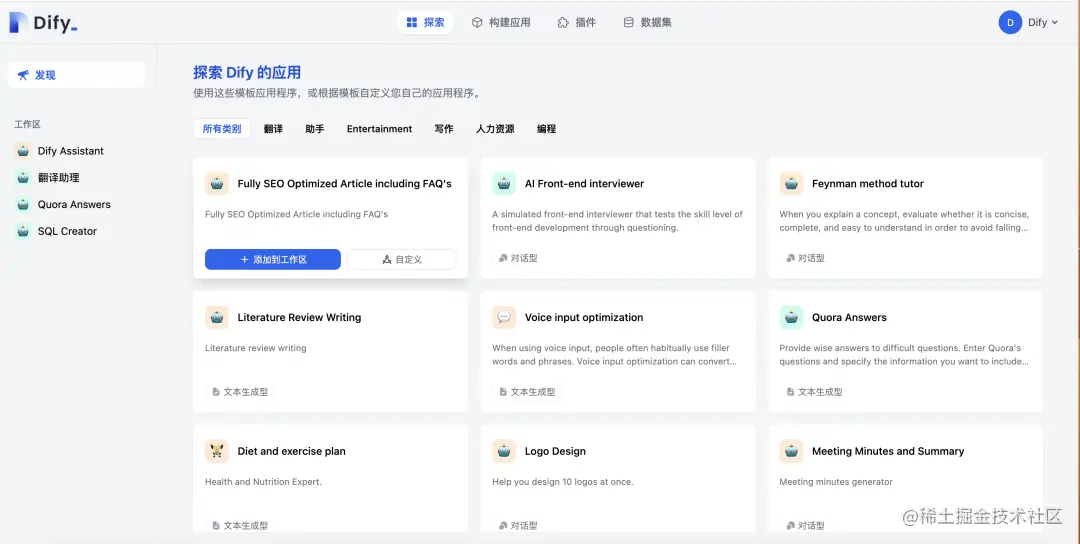Click the Meeting minutes generator description

[835, 482]
